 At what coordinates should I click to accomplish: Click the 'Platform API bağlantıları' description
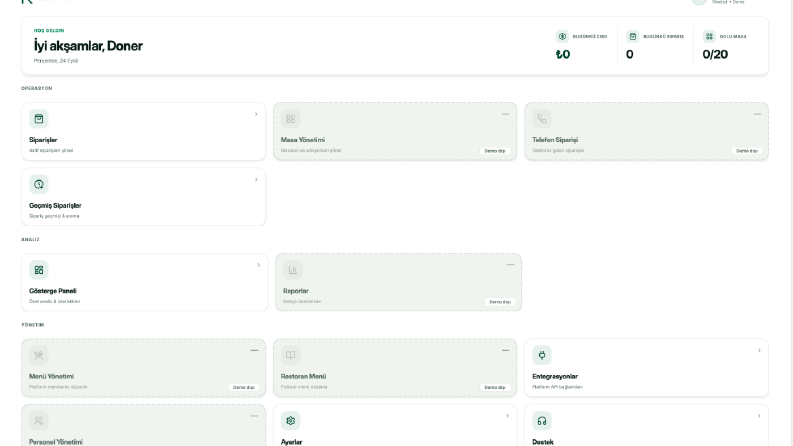coord(557,387)
